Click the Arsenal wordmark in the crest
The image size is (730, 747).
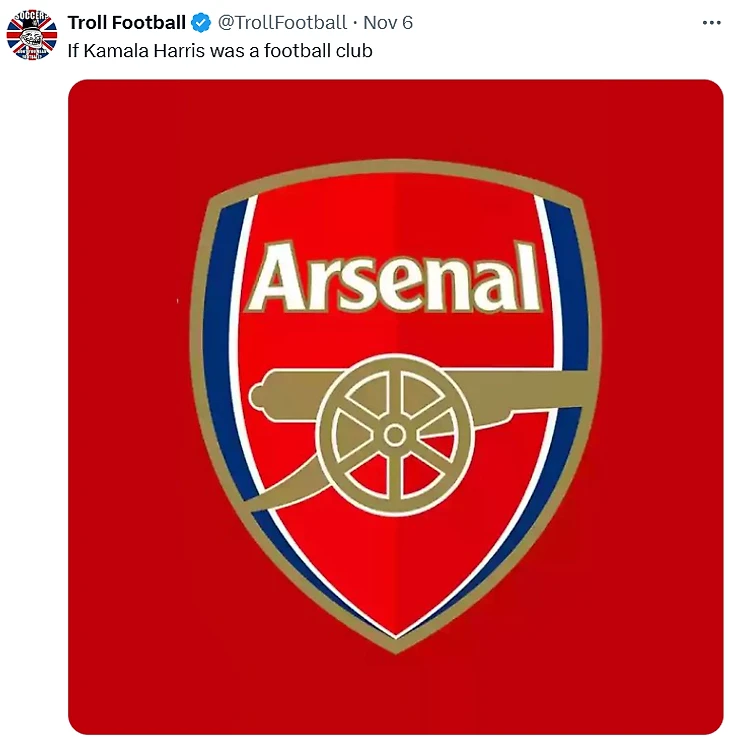point(395,277)
